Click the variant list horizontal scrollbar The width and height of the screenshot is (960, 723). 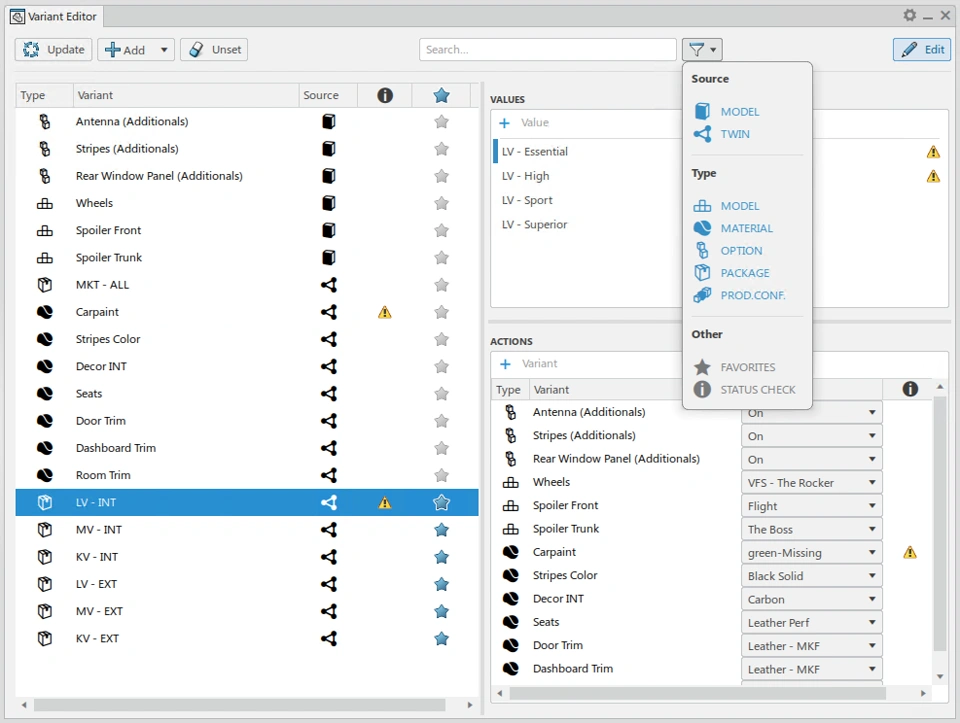click(x=239, y=705)
